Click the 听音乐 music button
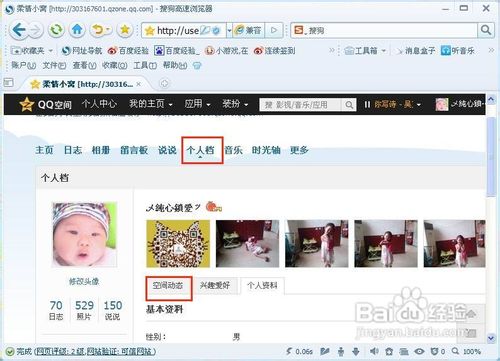 [458, 51]
